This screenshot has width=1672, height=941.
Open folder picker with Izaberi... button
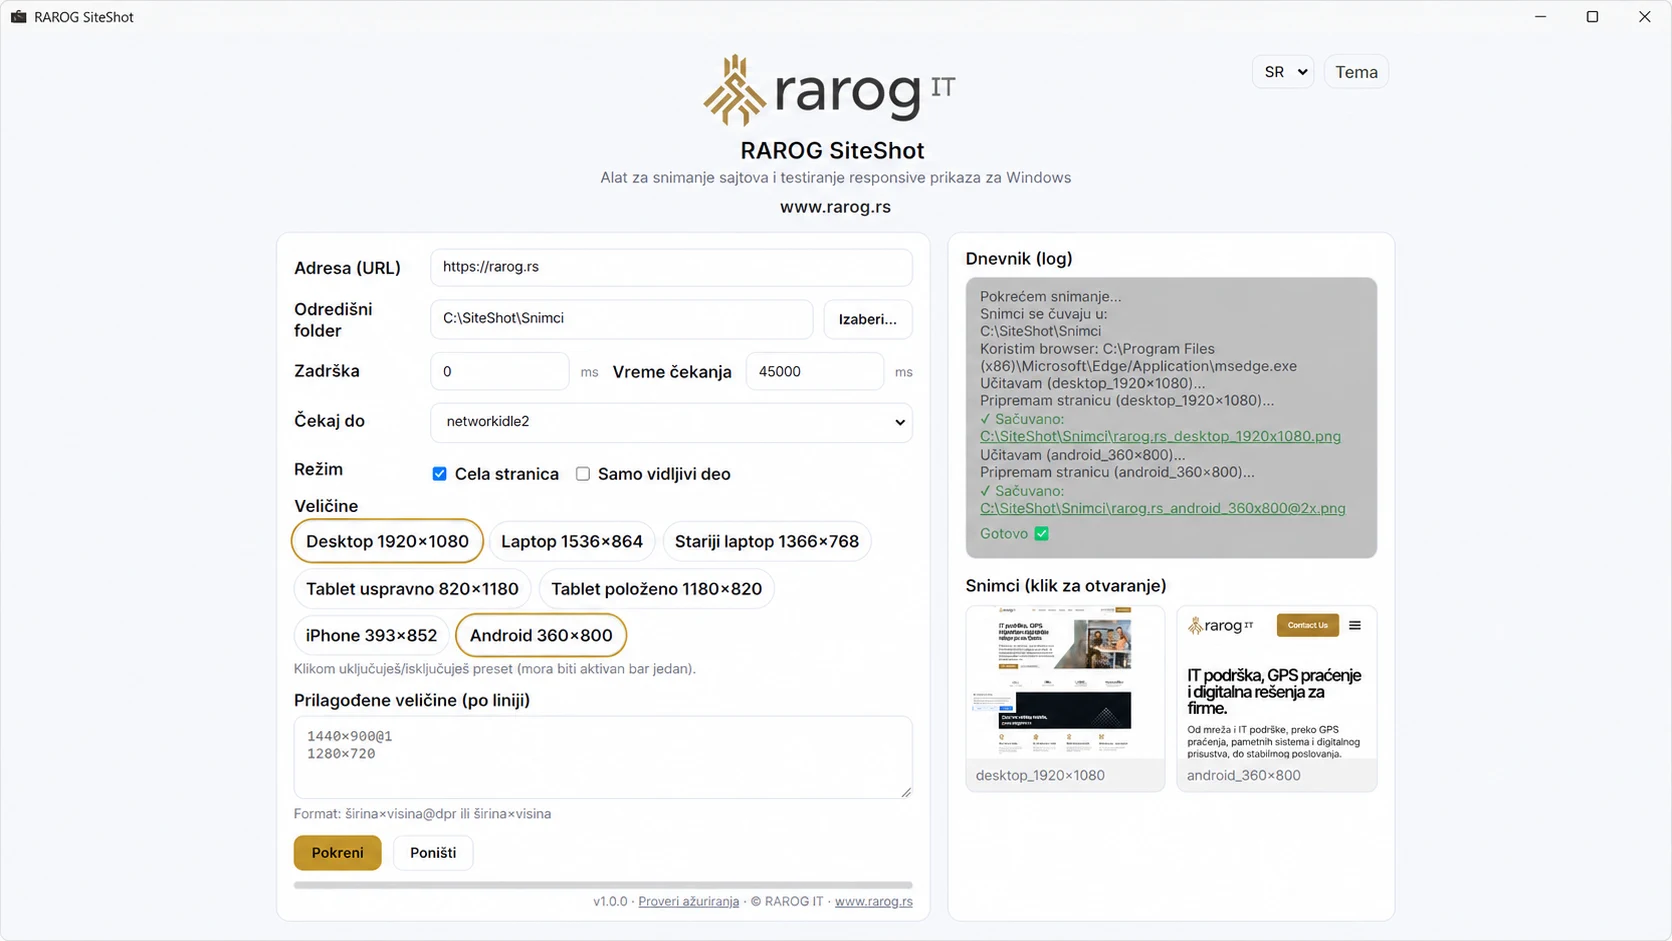(867, 320)
